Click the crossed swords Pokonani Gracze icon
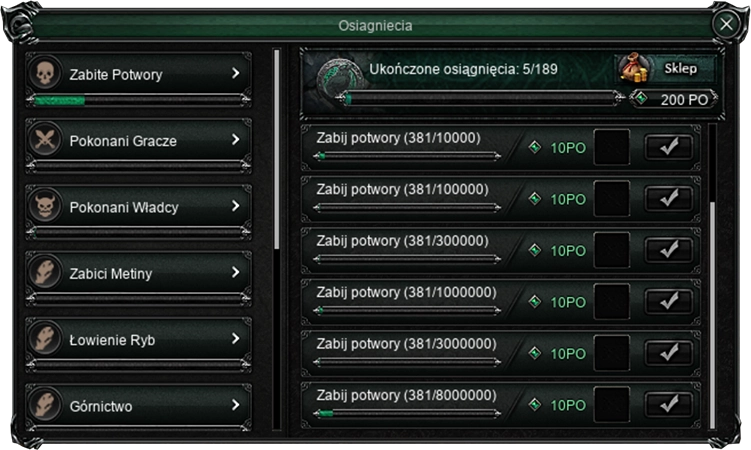Image resolution: width=751 pixels, height=450 pixels. coord(45,141)
